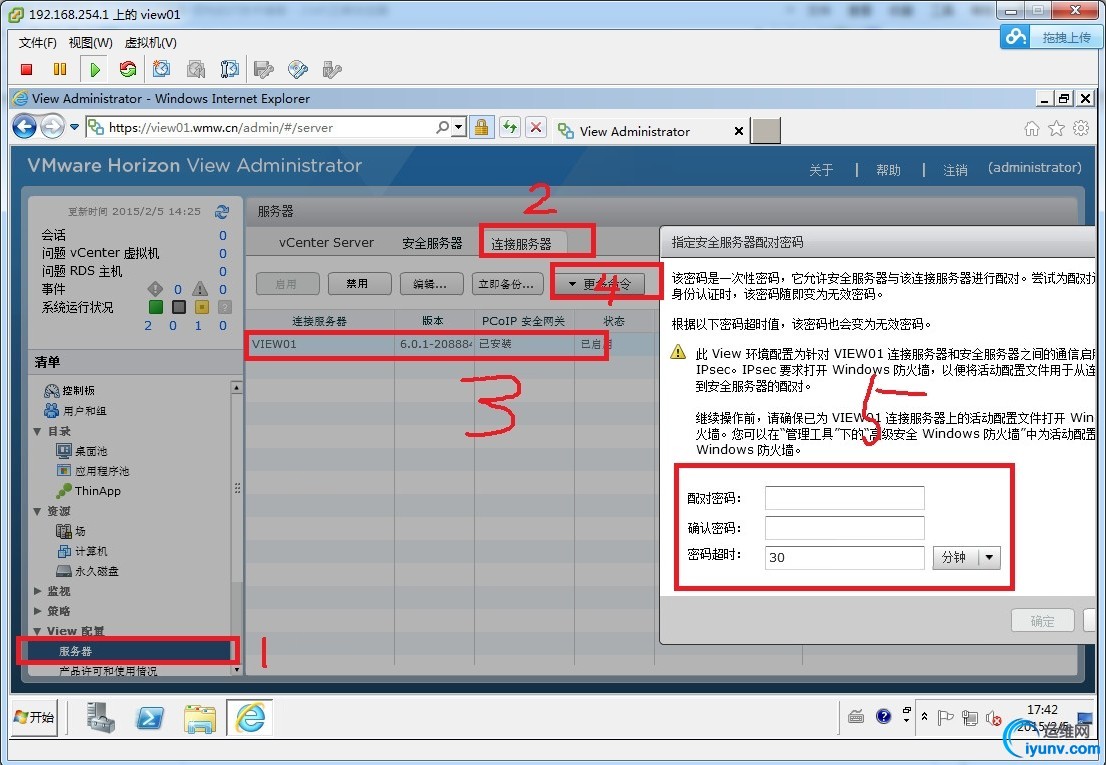Click the CD/DVD device connect icon
This screenshot has height=765, width=1106.
[298, 69]
